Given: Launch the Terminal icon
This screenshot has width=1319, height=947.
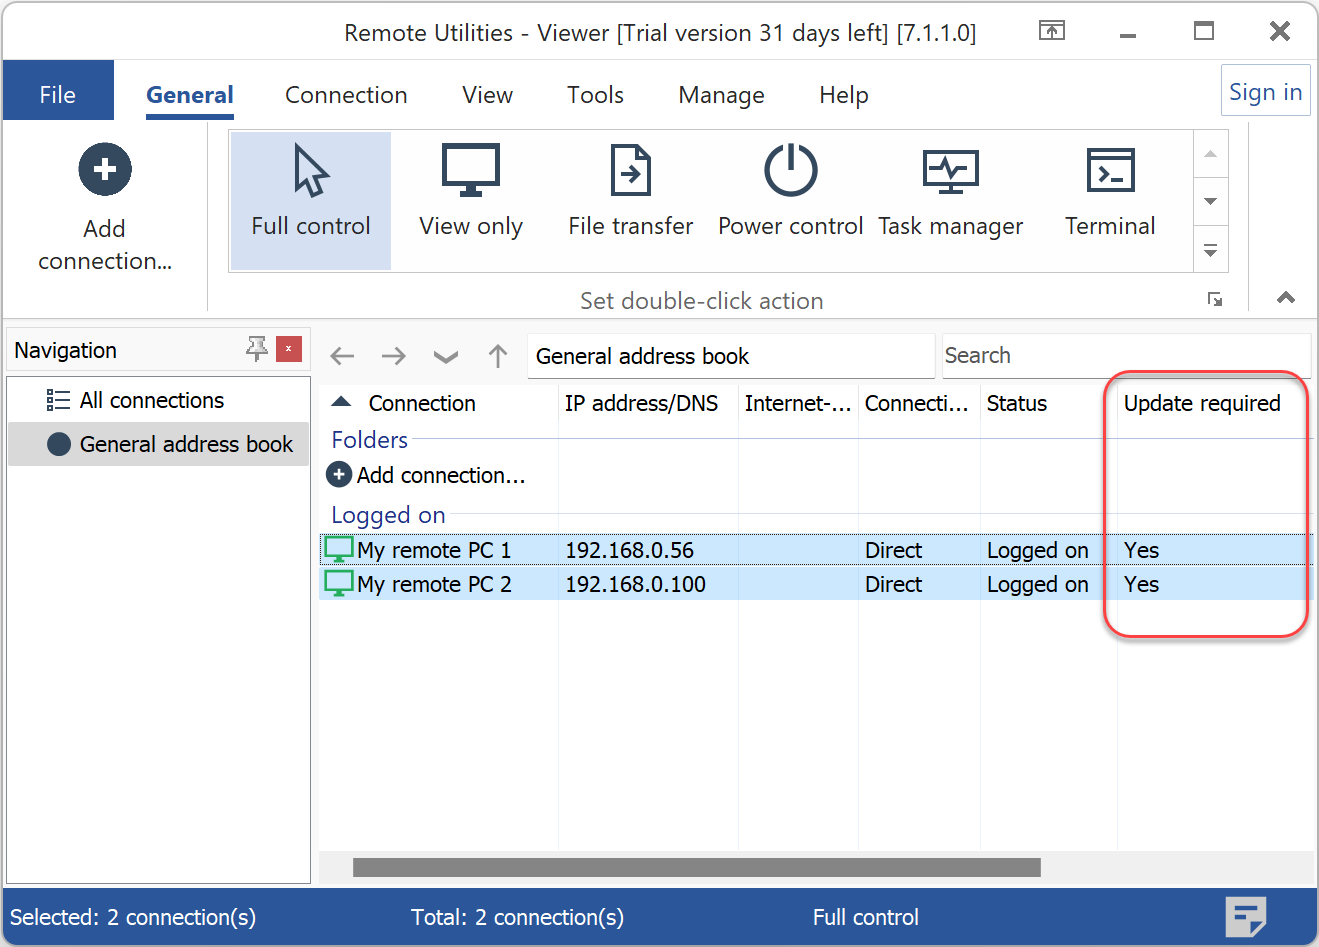Looking at the screenshot, I should tap(1110, 172).
